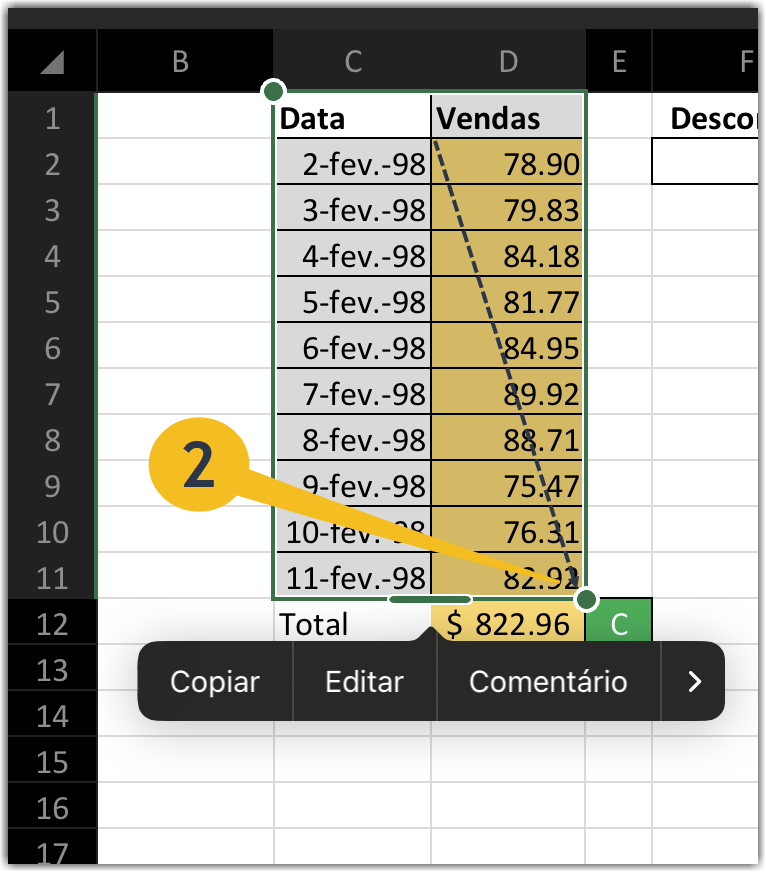Select sales value 81.77

click(x=507, y=301)
